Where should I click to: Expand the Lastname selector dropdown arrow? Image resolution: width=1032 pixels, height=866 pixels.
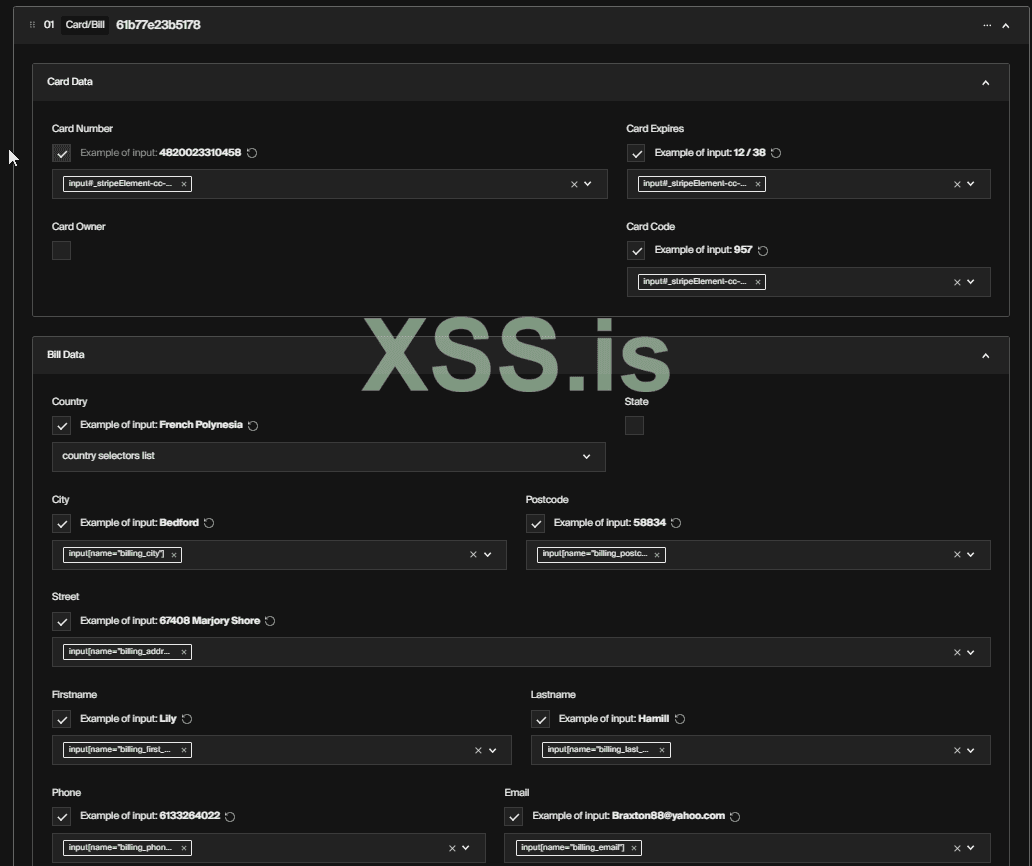point(971,750)
